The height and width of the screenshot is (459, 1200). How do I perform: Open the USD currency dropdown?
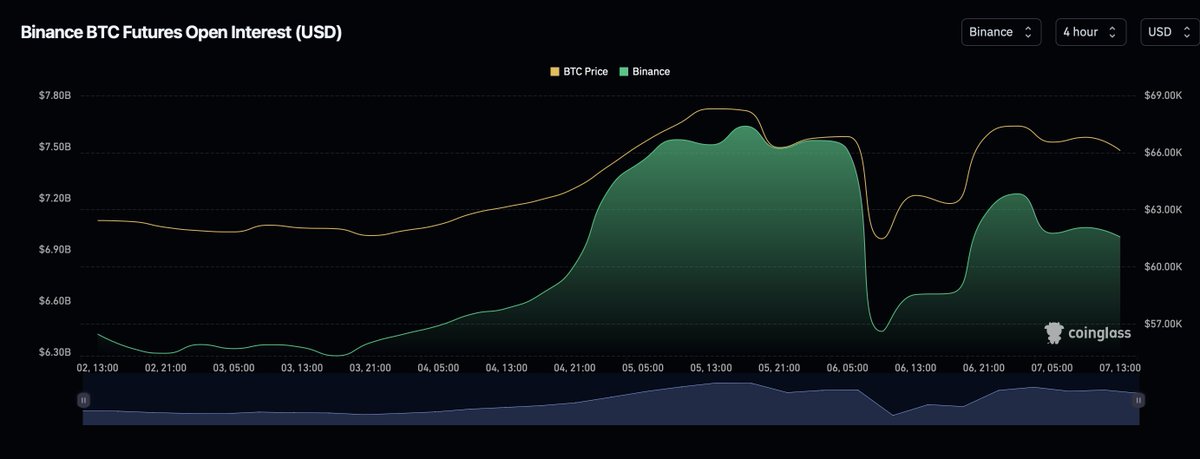point(1170,32)
